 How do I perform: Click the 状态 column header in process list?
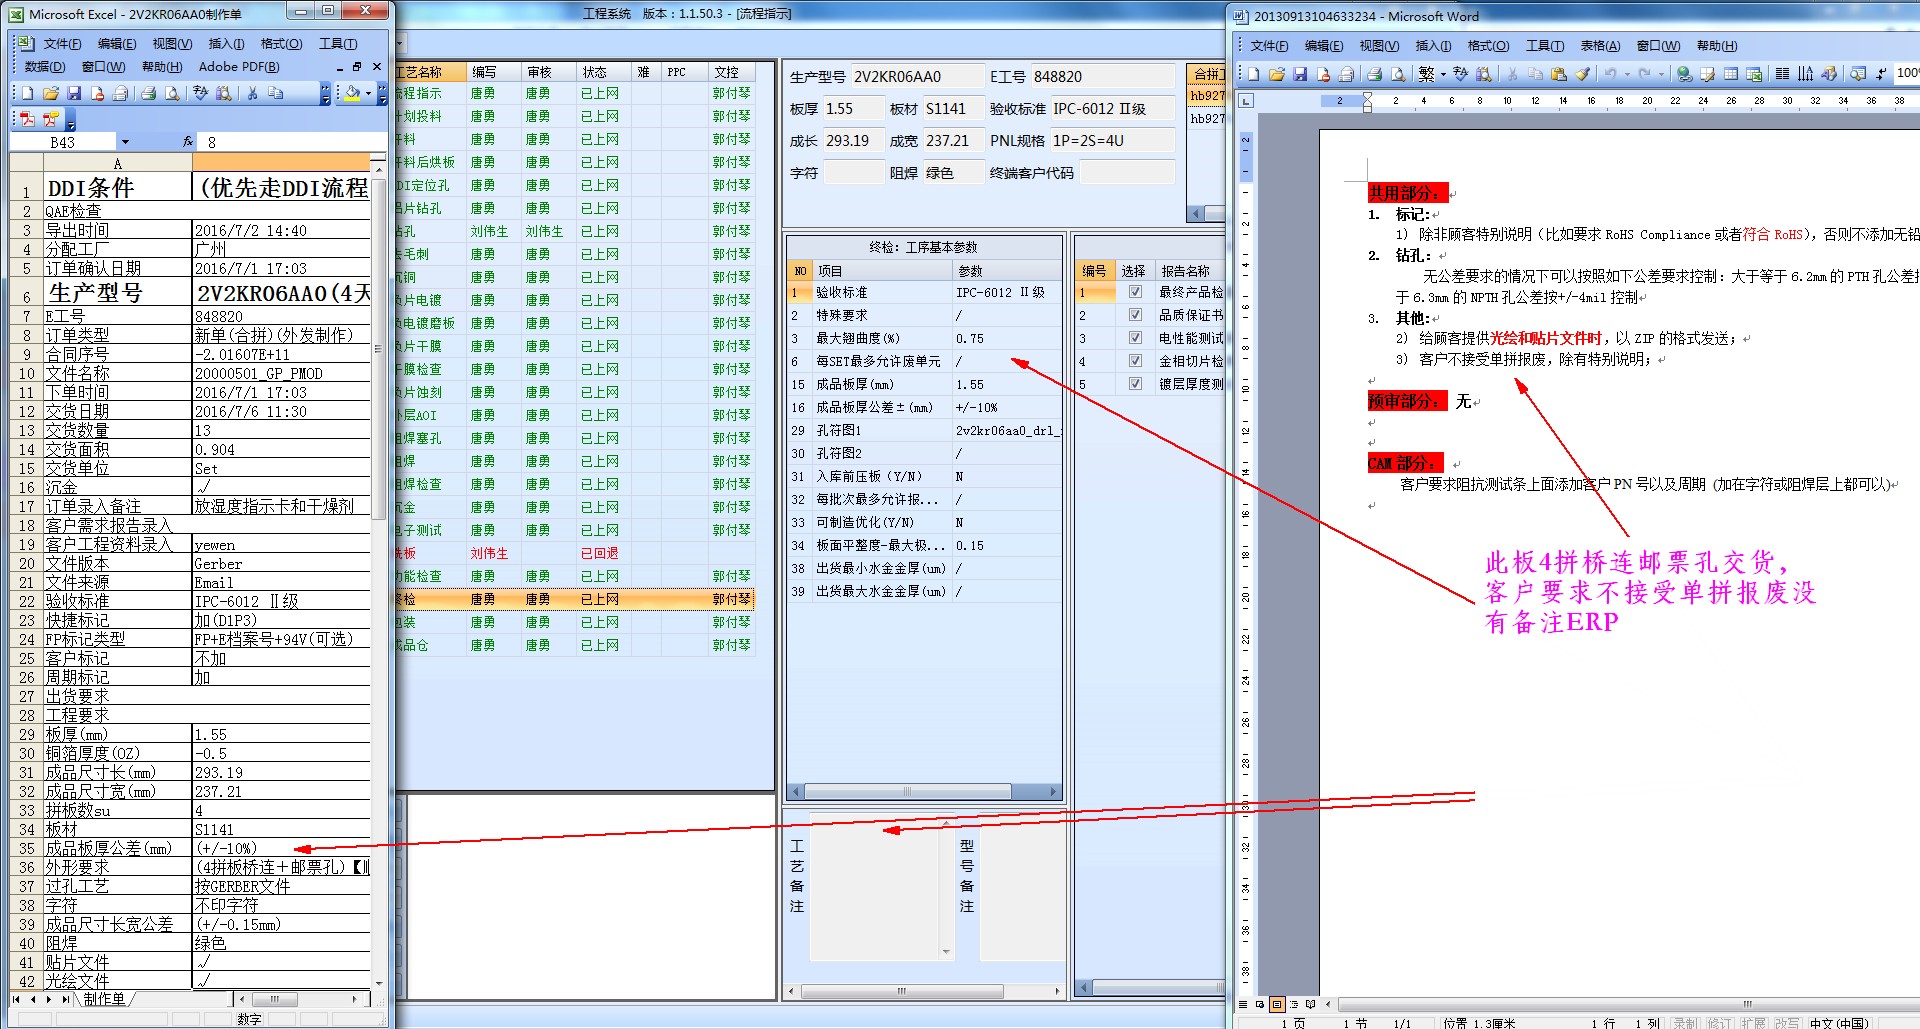click(x=604, y=72)
